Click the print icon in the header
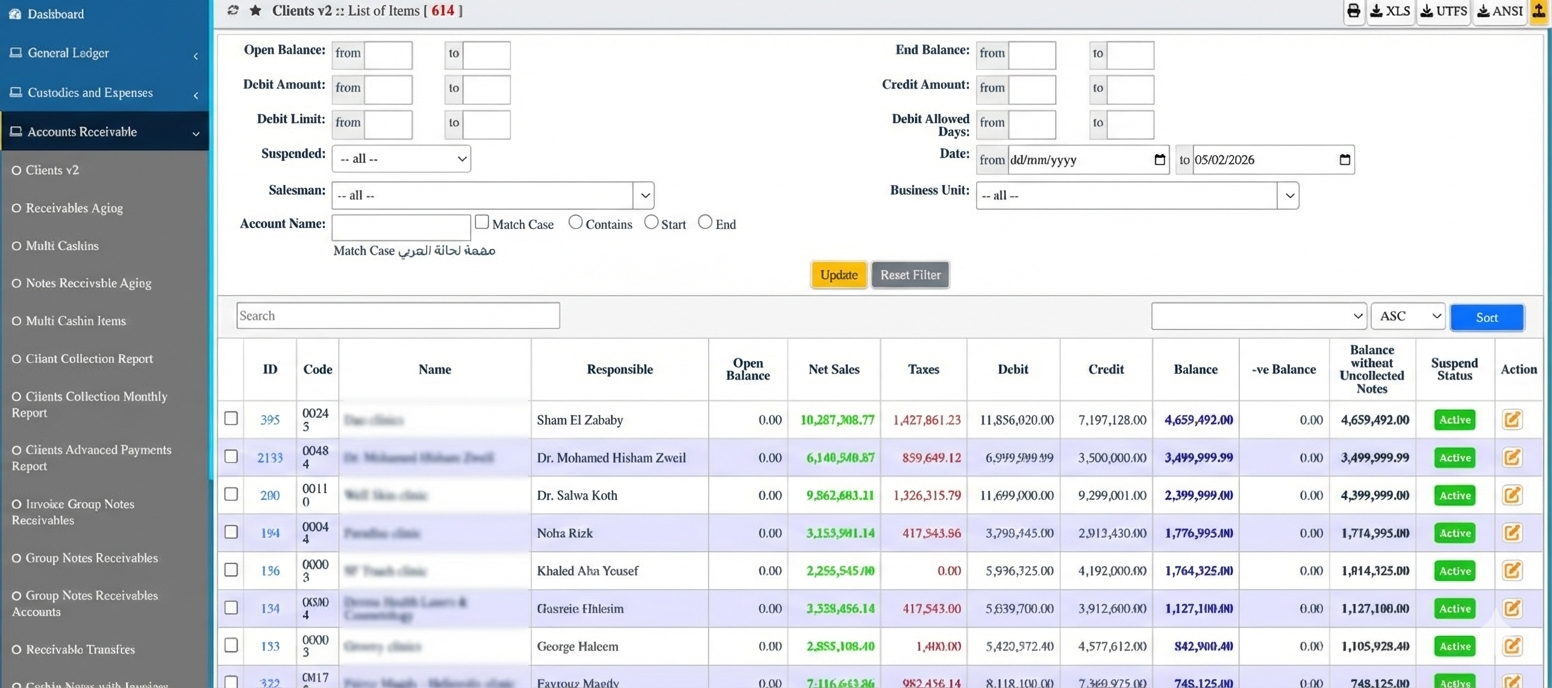Image resolution: width=1552 pixels, height=688 pixels. tap(1353, 11)
